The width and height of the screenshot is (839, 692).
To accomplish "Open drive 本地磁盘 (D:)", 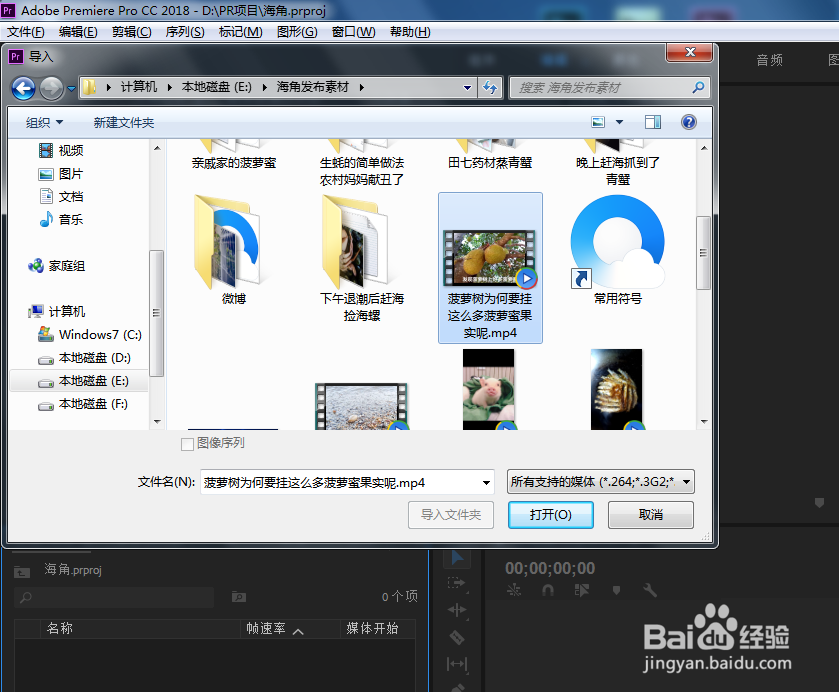I will pos(85,358).
